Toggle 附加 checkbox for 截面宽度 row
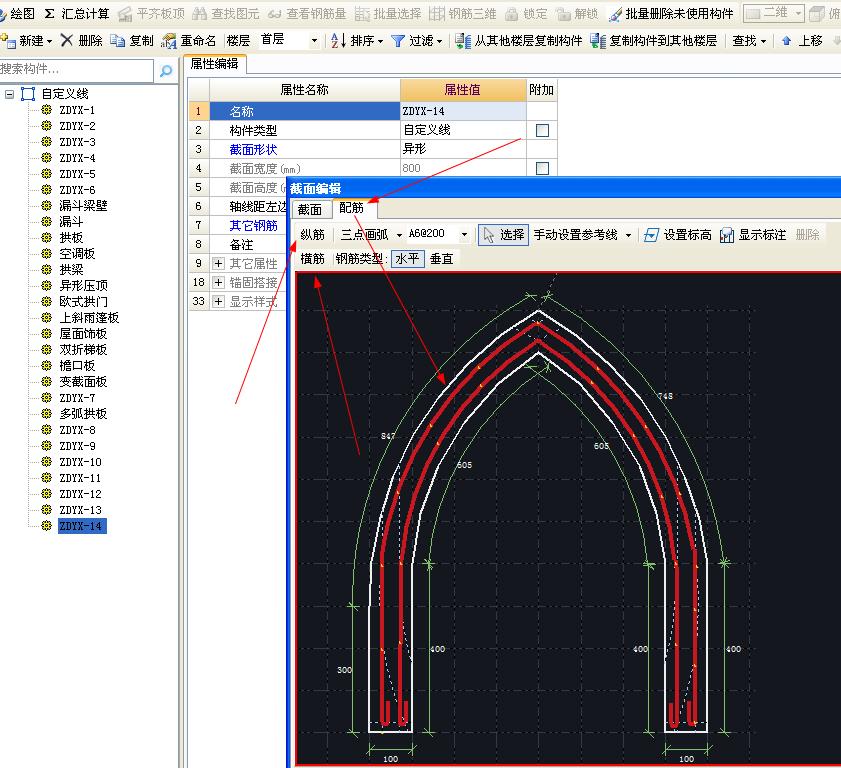The image size is (841, 768). [x=542, y=168]
